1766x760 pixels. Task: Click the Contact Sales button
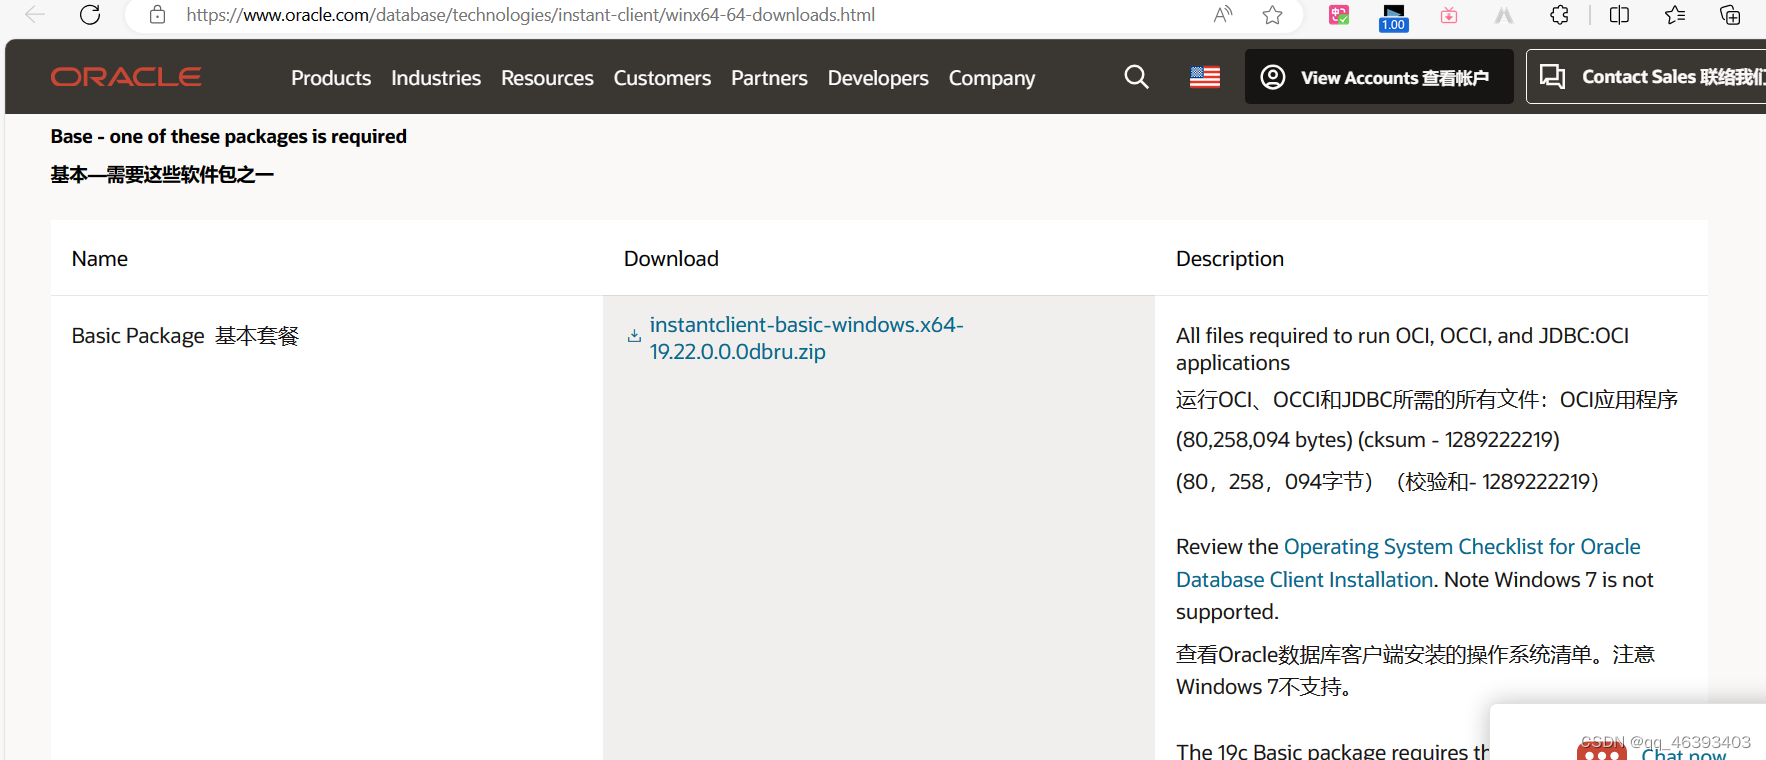1646,77
